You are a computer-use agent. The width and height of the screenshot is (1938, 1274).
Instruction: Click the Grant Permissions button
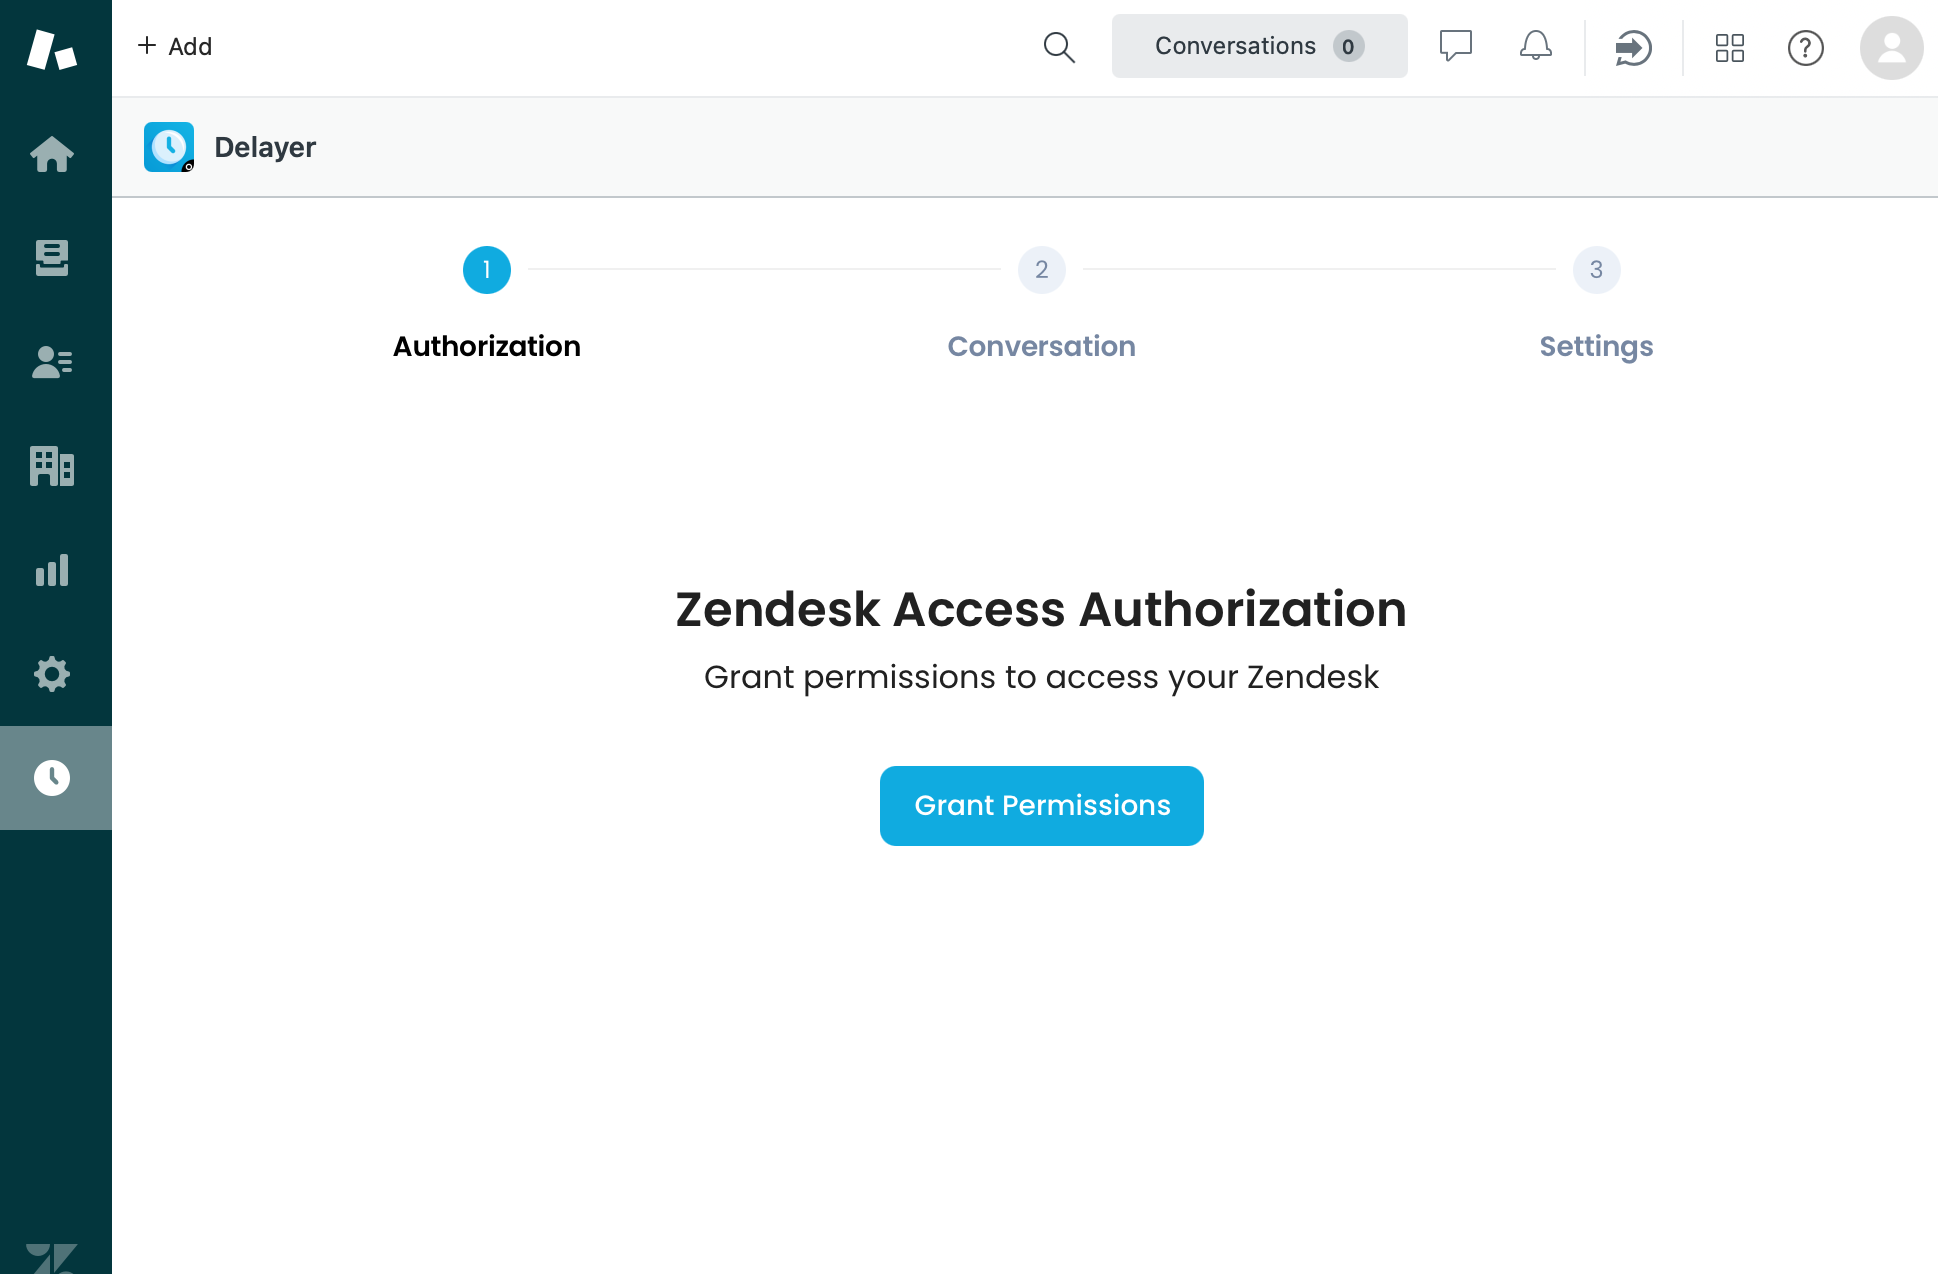pos(1041,805)
